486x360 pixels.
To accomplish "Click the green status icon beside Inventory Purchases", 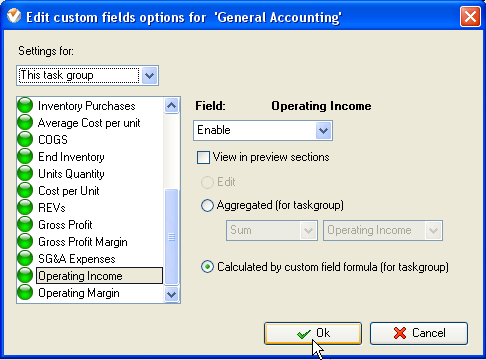I will [25, 105].
